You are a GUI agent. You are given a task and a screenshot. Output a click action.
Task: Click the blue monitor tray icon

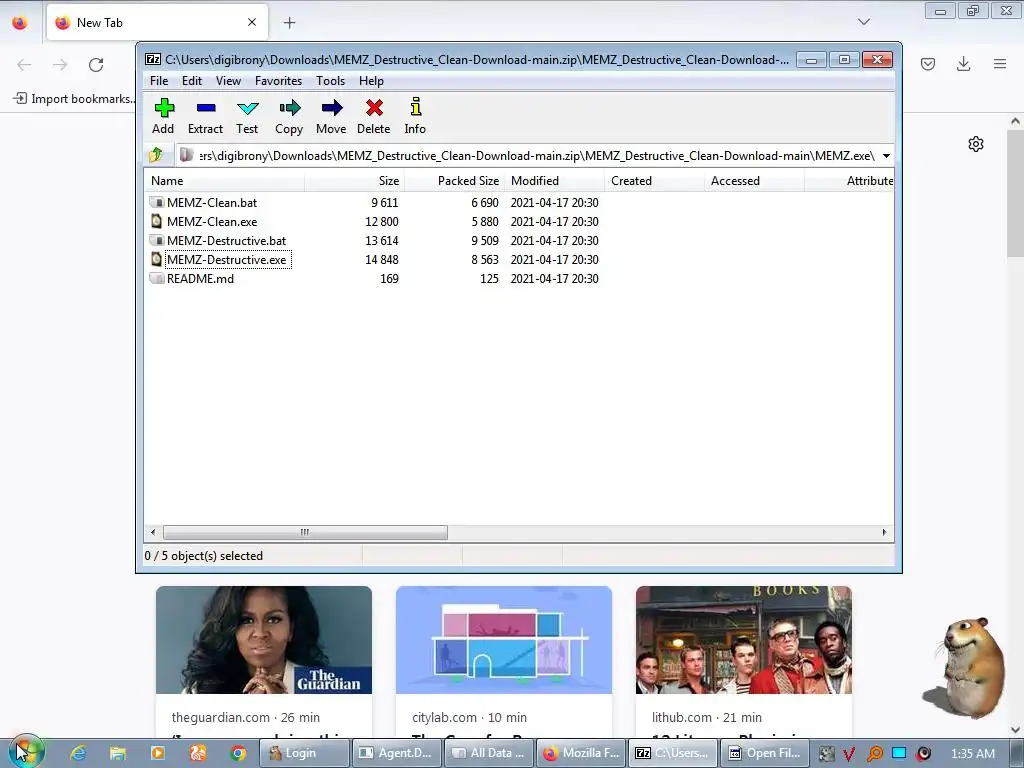[899, 753]
